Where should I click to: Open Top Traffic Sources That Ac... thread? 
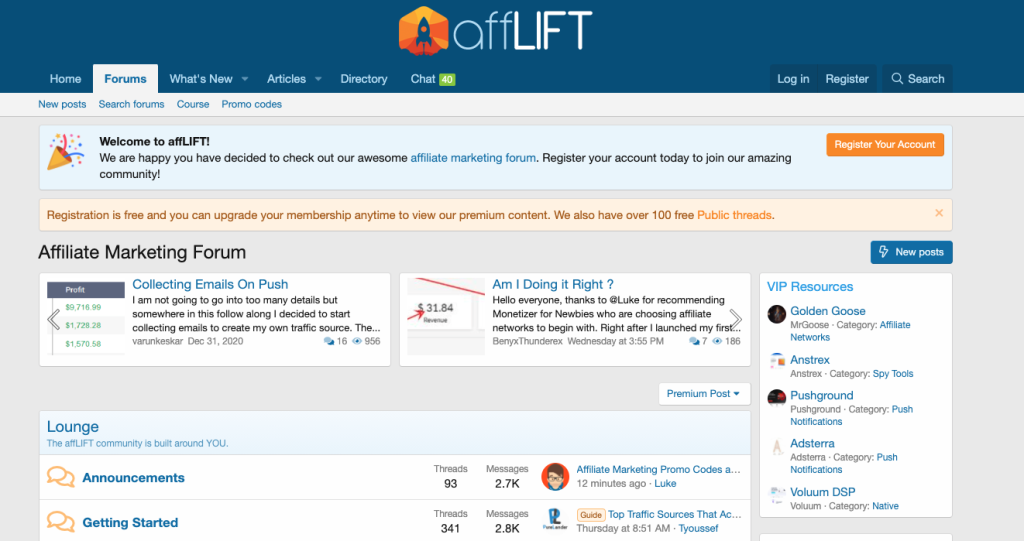[x=675, y=514]
